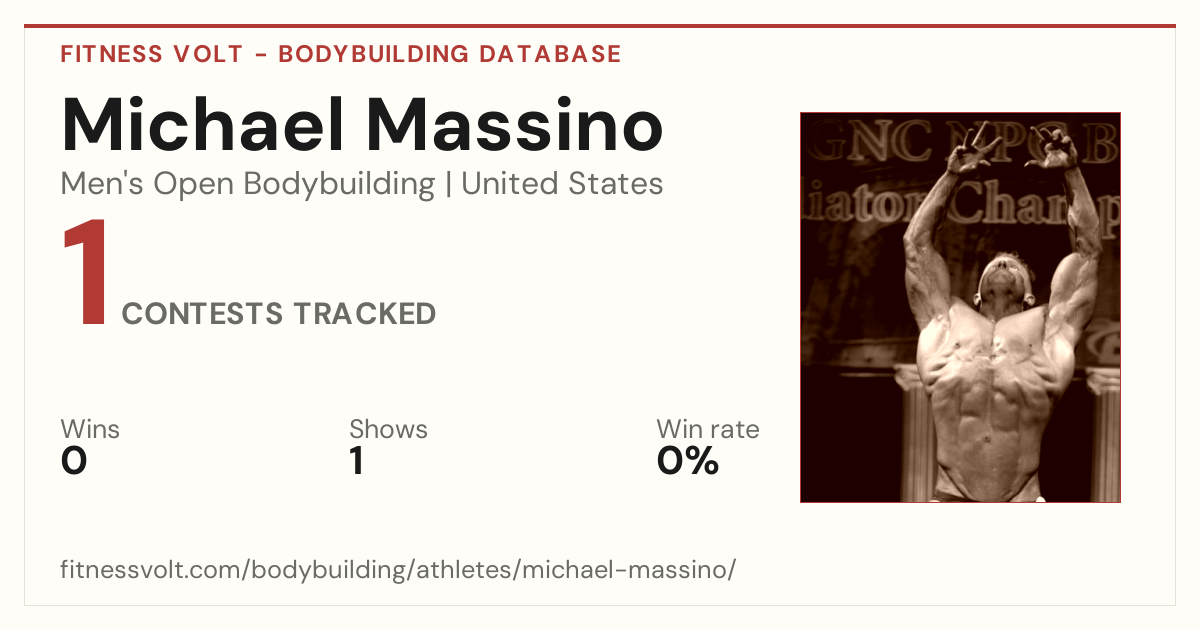1200x630 pixels.
Task: Click the Shows stat label
Action: coord(388,430)
